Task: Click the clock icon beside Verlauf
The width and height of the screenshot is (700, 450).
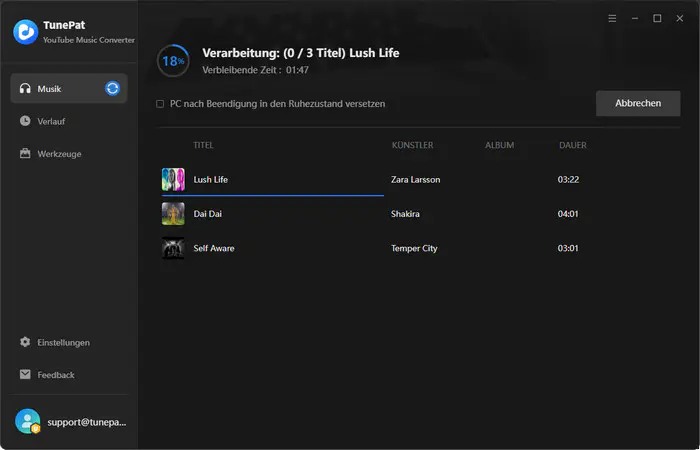Action: [25, 121]
